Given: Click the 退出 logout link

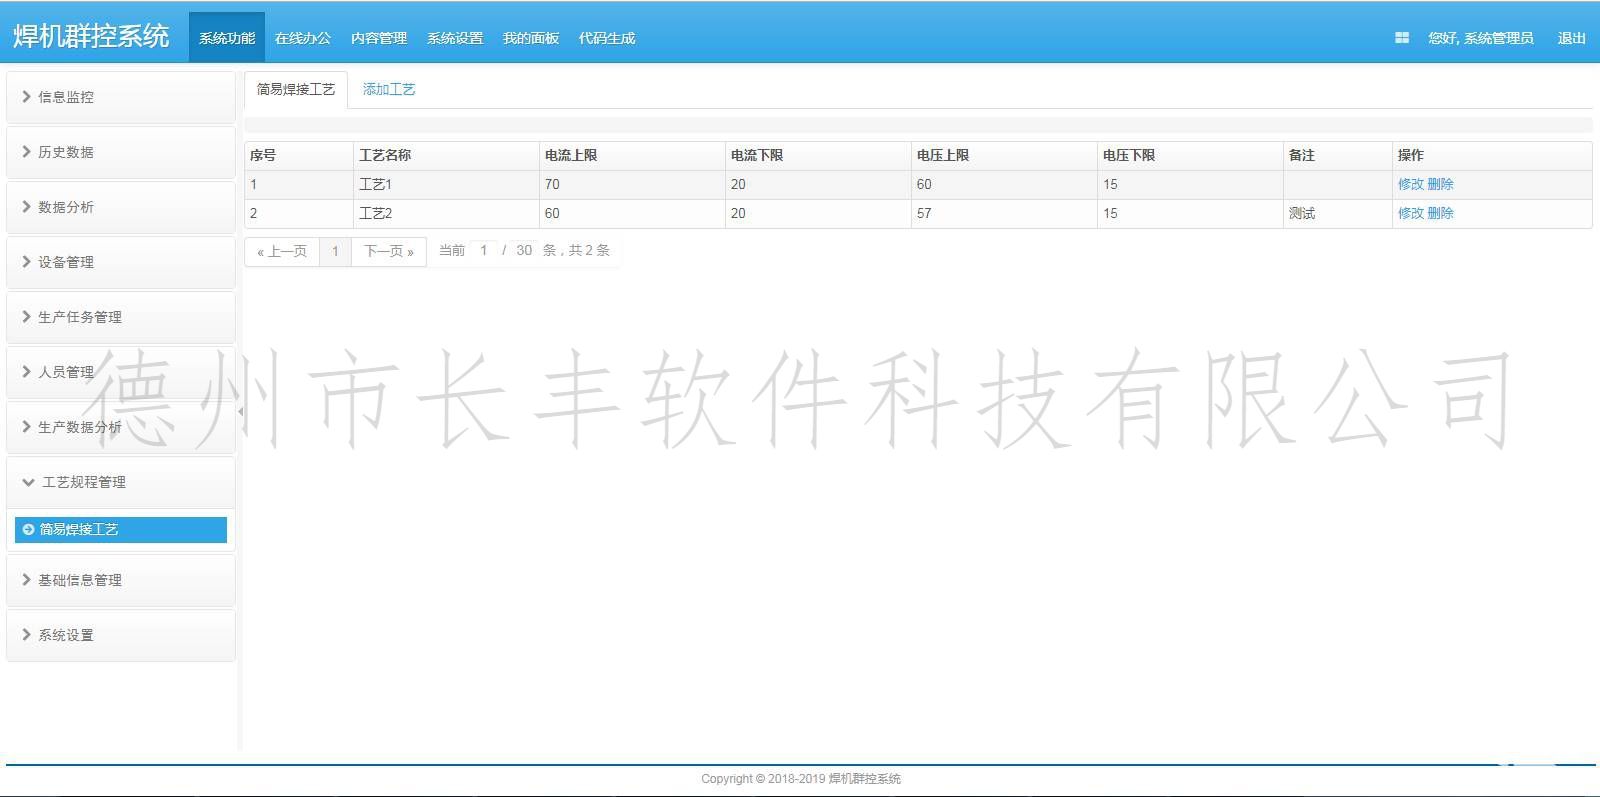Looking at the screenshot, I should pyautogui.click(x=1571, y=38).
